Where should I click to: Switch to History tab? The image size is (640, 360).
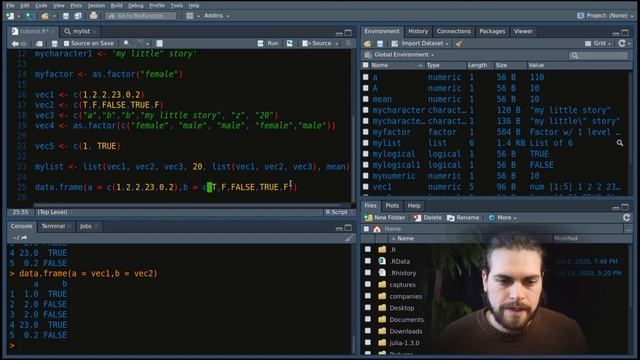pyautogui.click(x=418, y=31)
